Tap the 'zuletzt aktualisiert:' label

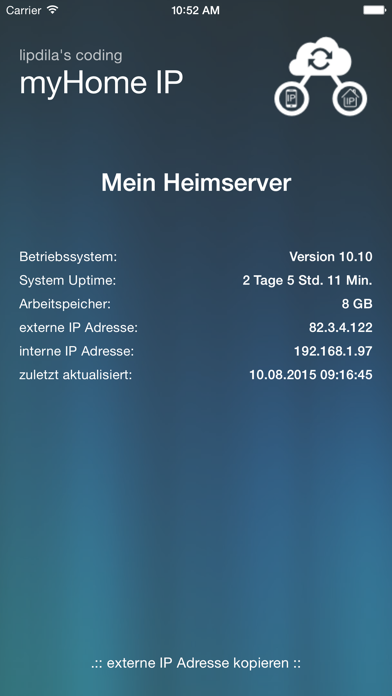pos(76,375)
